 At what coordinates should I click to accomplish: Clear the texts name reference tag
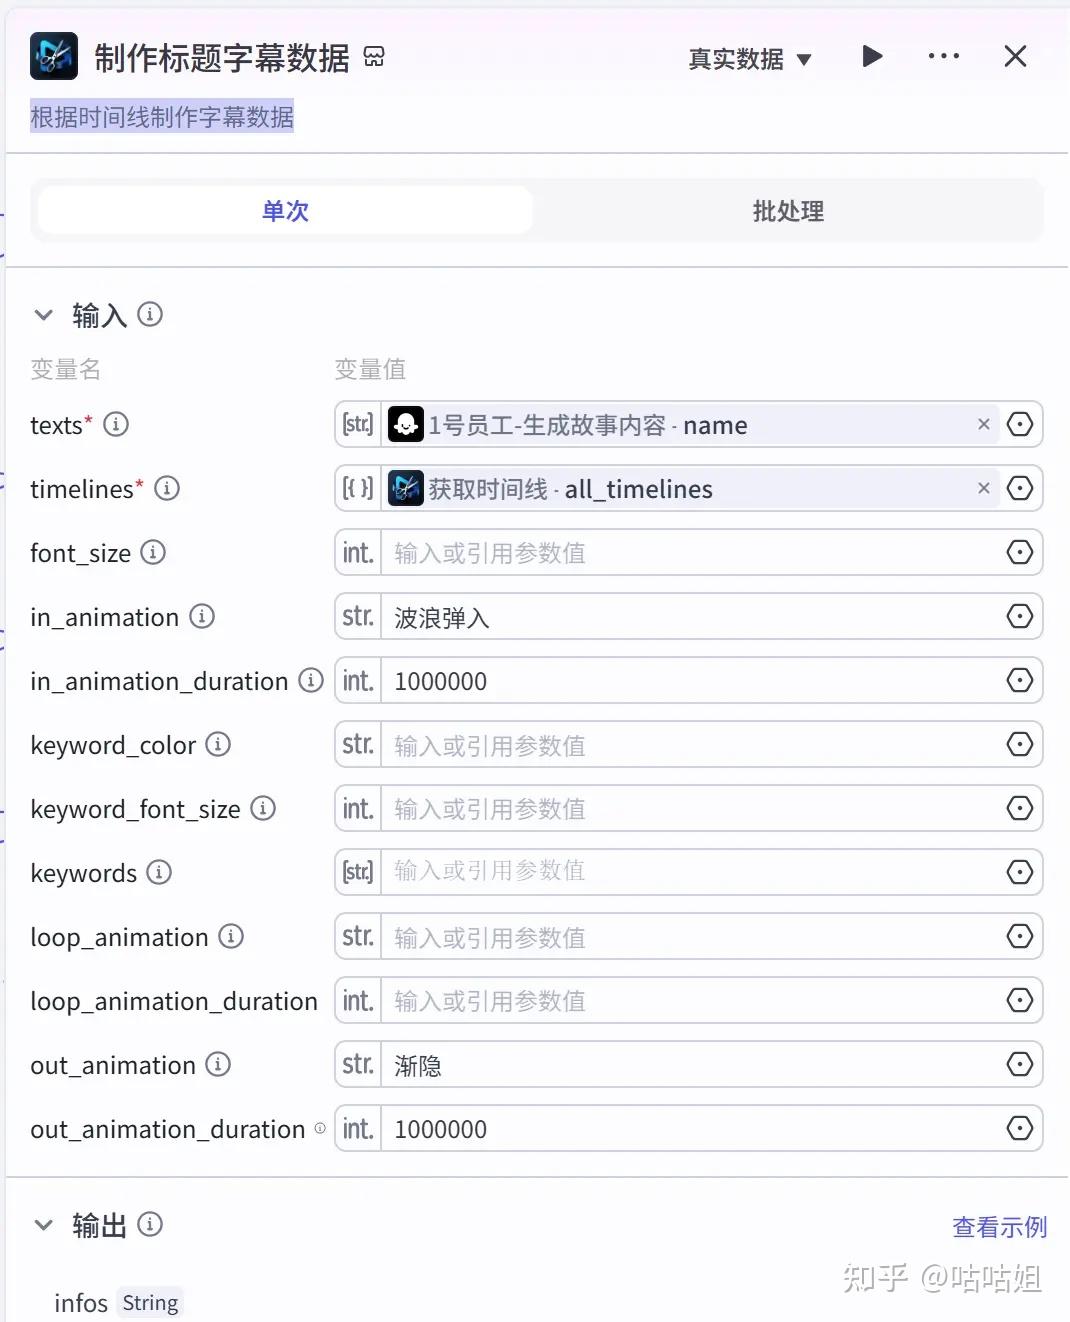tap(983, 424)
